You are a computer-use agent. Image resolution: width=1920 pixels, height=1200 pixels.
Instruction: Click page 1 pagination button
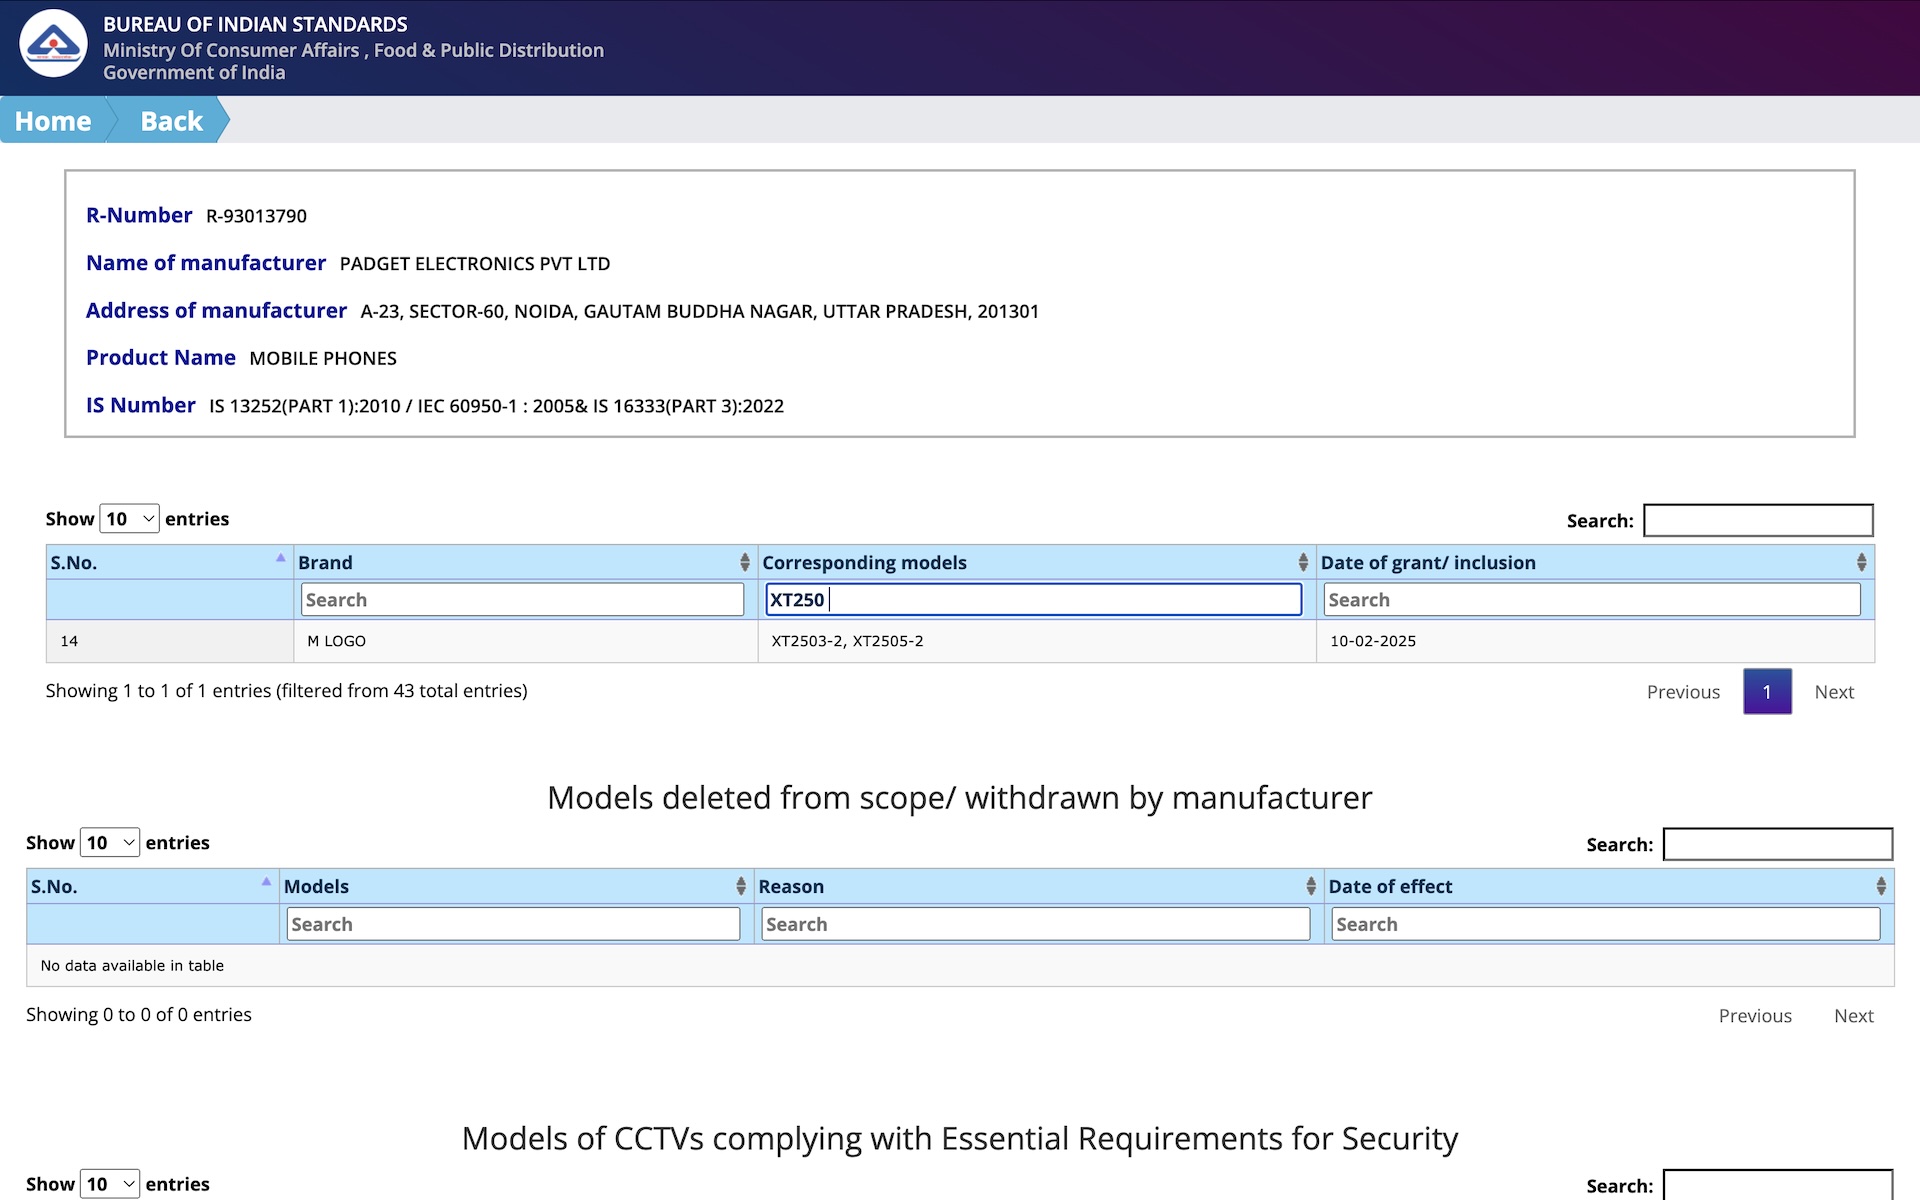click(x=1766, y=692)
